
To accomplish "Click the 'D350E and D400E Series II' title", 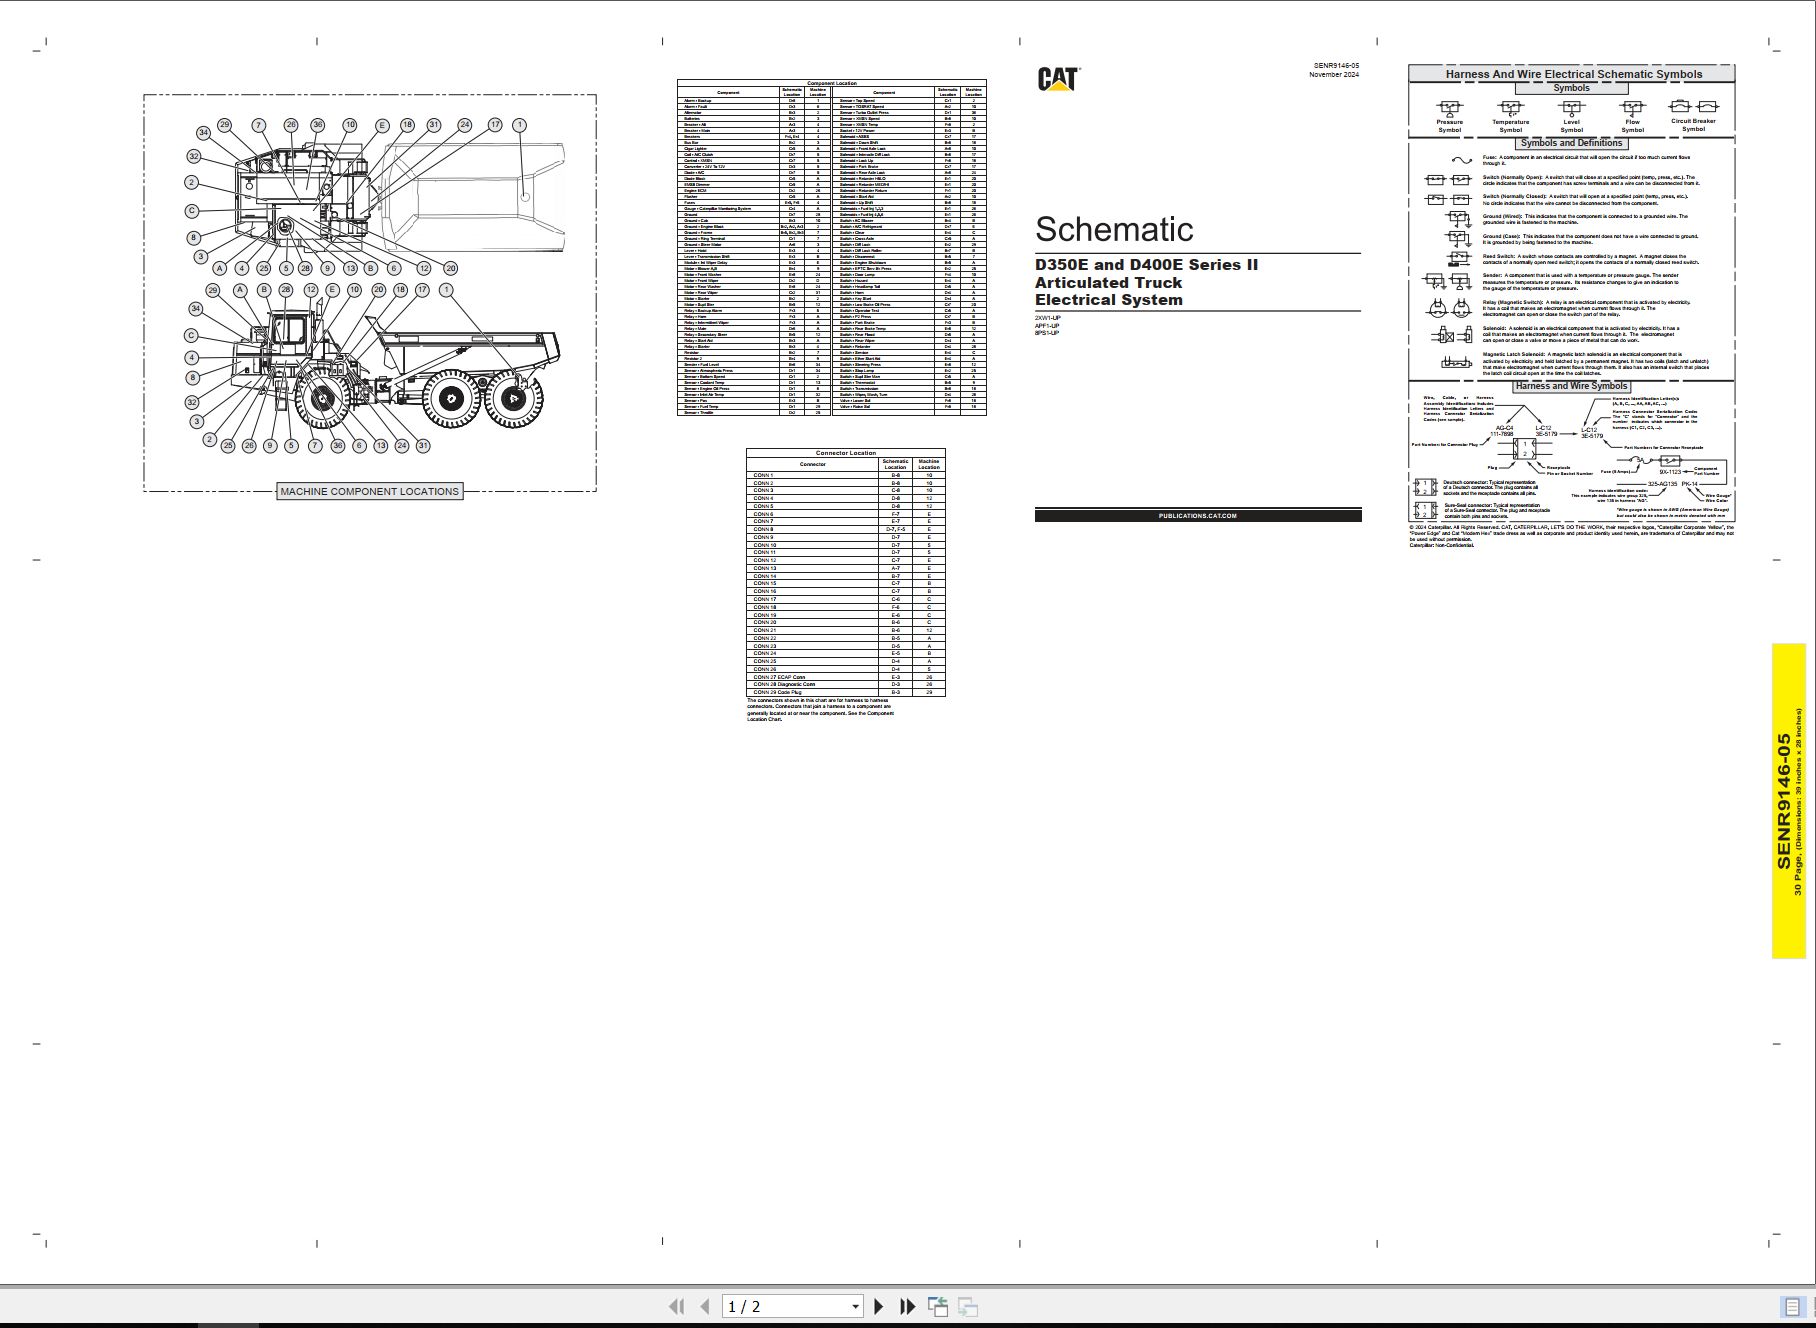I will (1146, 265).
